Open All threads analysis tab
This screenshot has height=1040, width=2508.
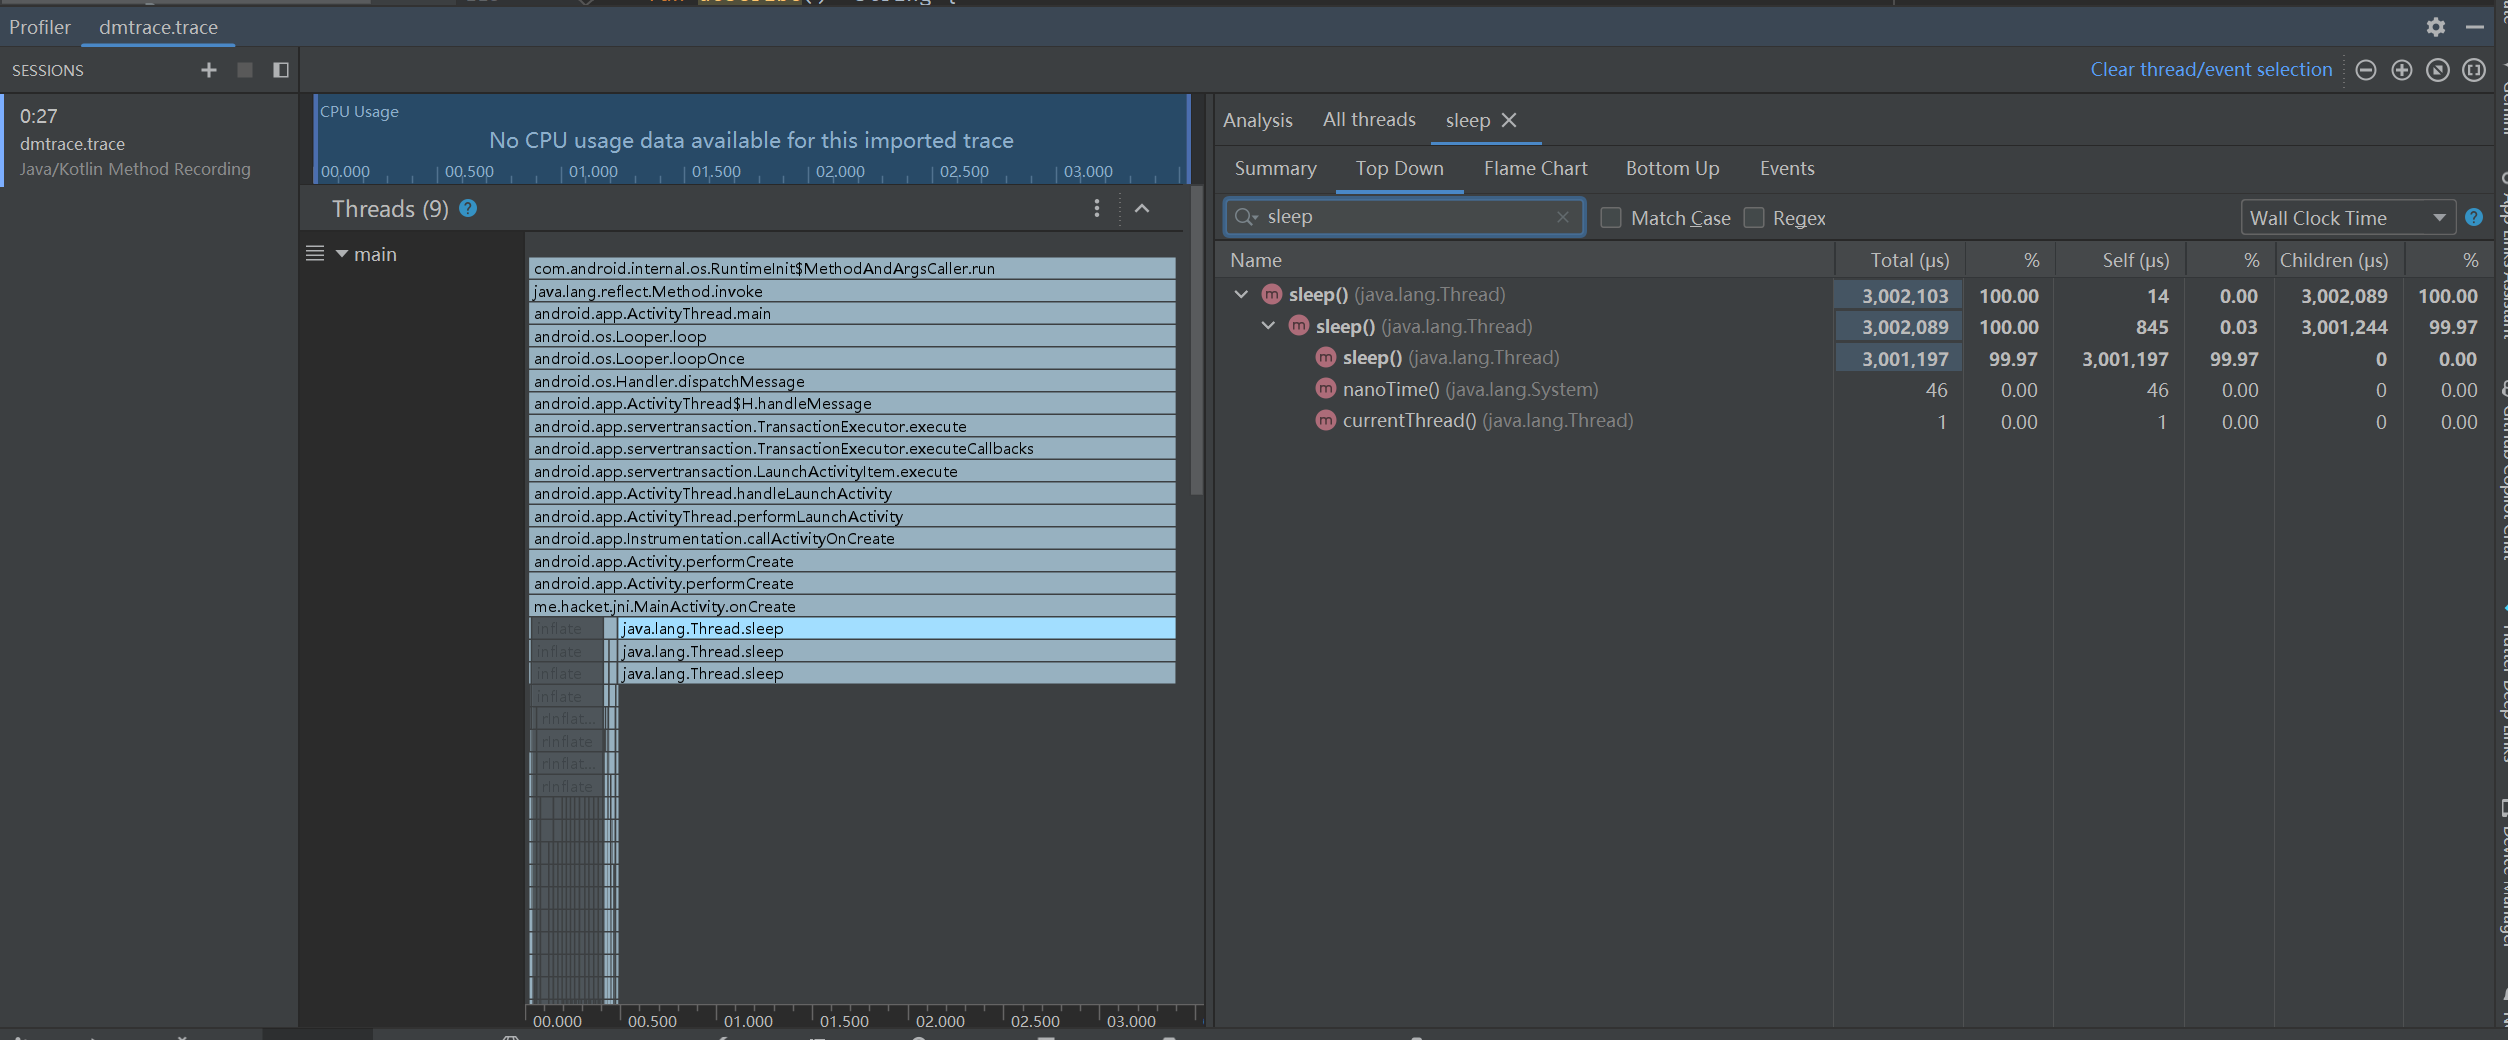pos(1369,120)
